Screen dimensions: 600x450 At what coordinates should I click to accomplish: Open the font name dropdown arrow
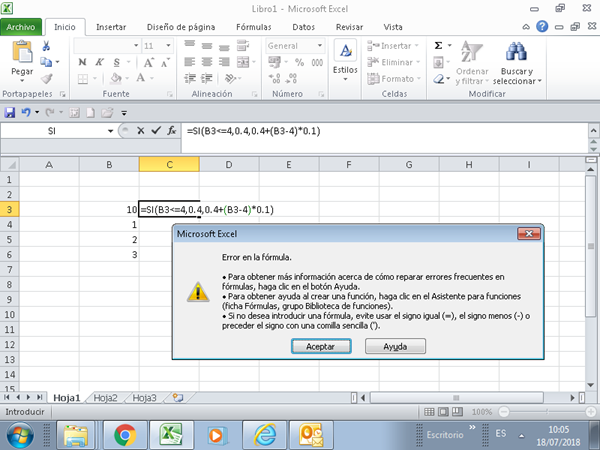(x=136, y=46)
